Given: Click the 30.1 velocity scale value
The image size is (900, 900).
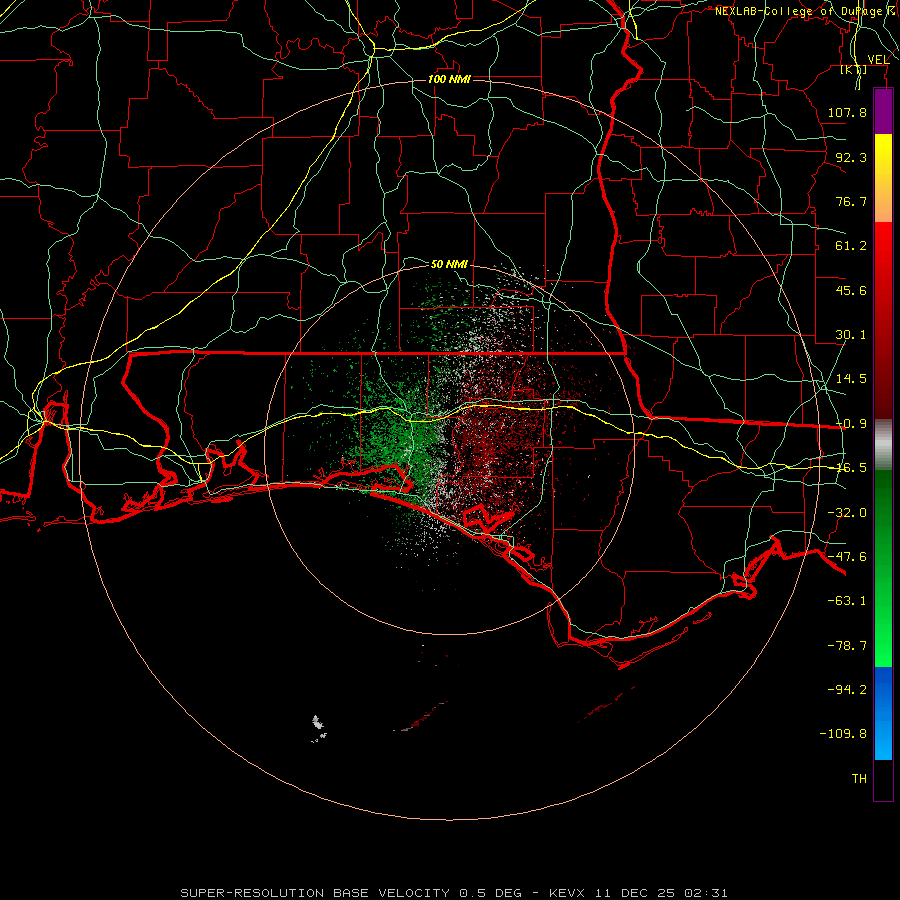Looking at the screenshot, I should (x=851, y=335).
